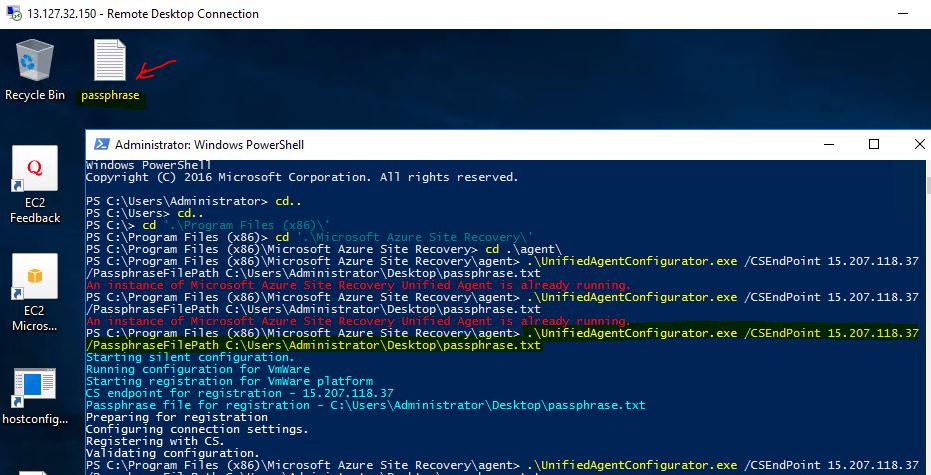
Task: Select the passphrase text file icon
Action: (x=110, y=62)
